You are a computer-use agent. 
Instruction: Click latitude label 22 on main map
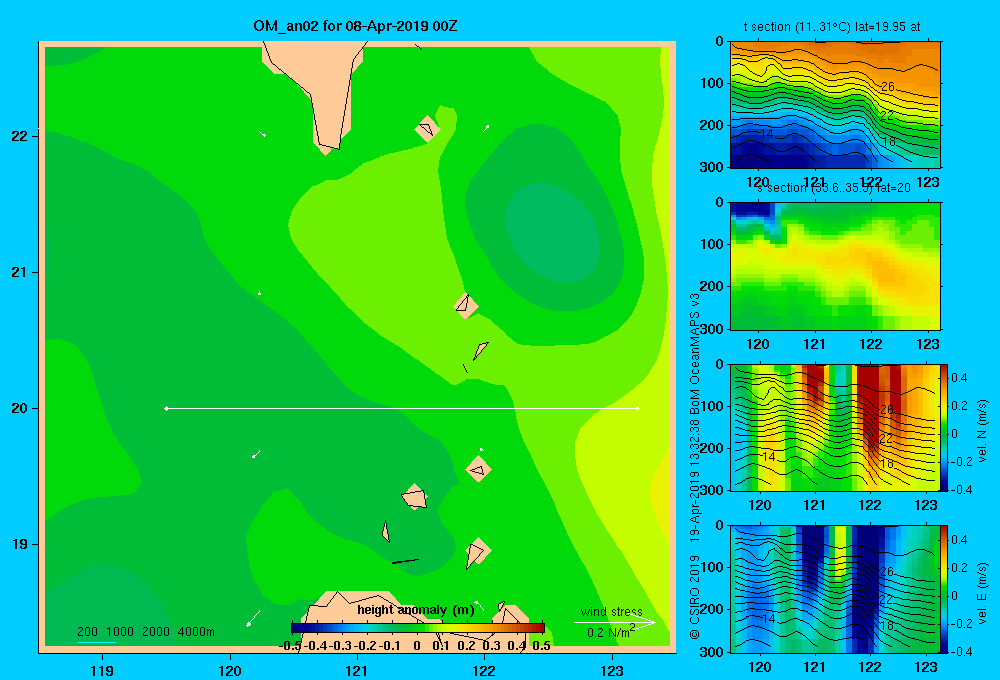pyautogui.click(x=20, y=136)
